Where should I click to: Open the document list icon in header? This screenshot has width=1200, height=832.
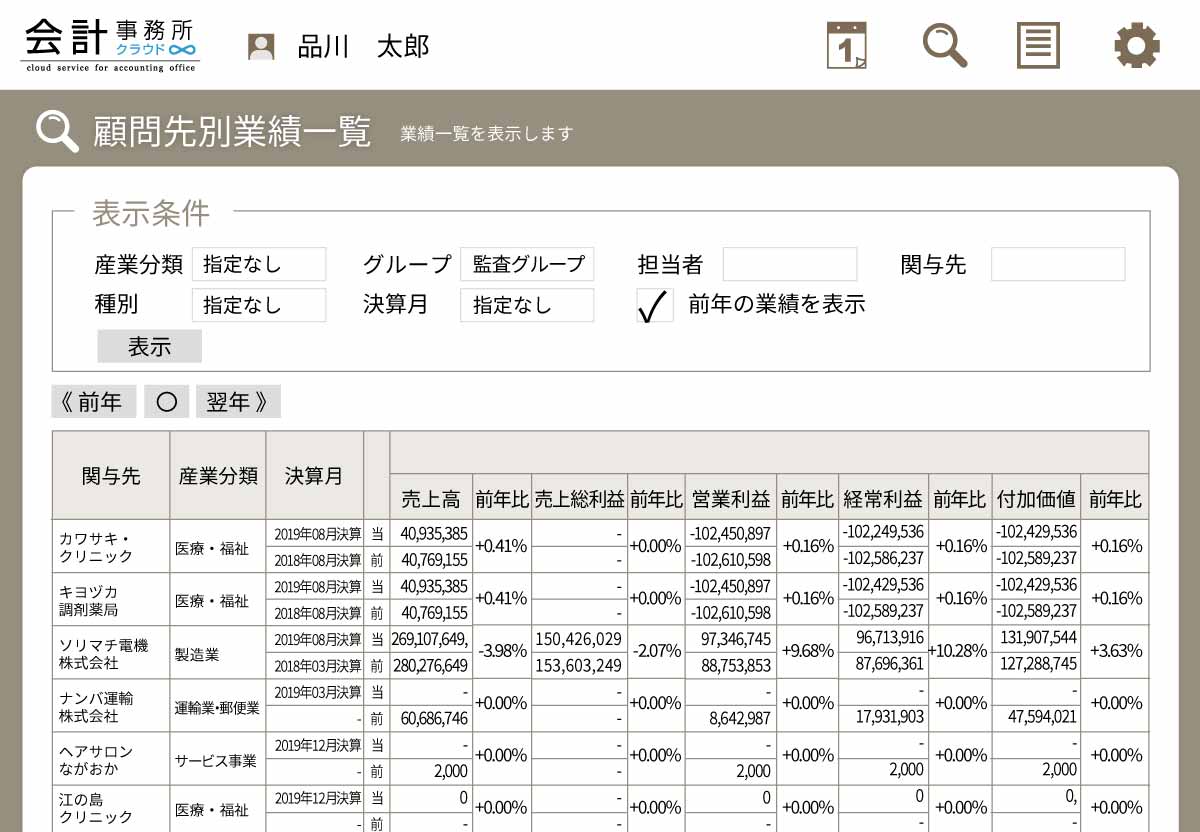coord(1038,45)
